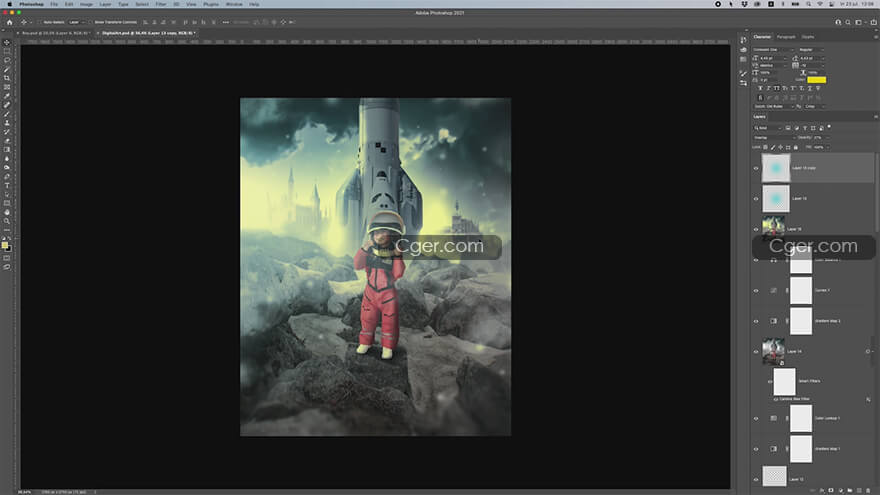Click Photoshop search icon at top right

click(x=848, y=22)
